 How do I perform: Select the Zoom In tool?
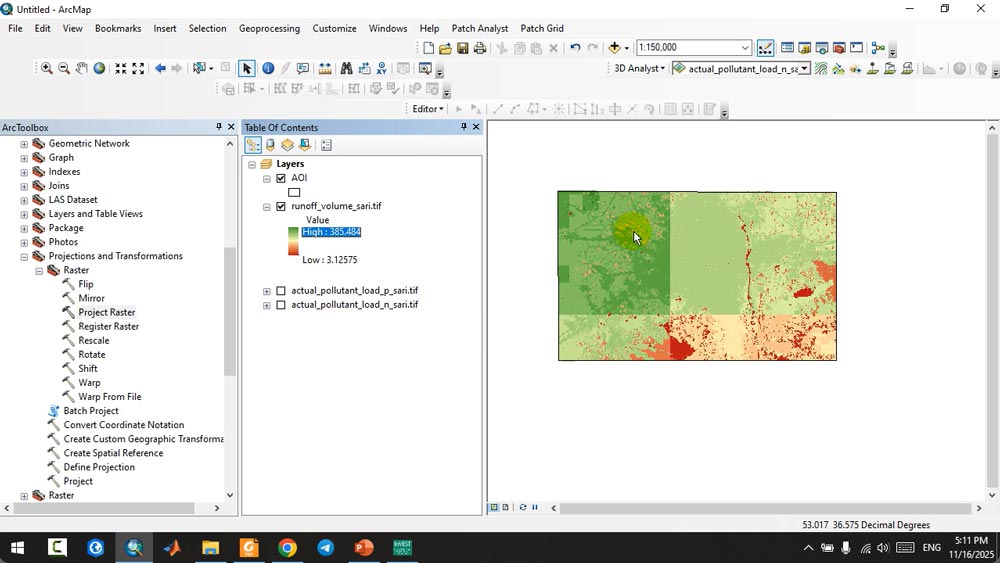coord(46,69)
